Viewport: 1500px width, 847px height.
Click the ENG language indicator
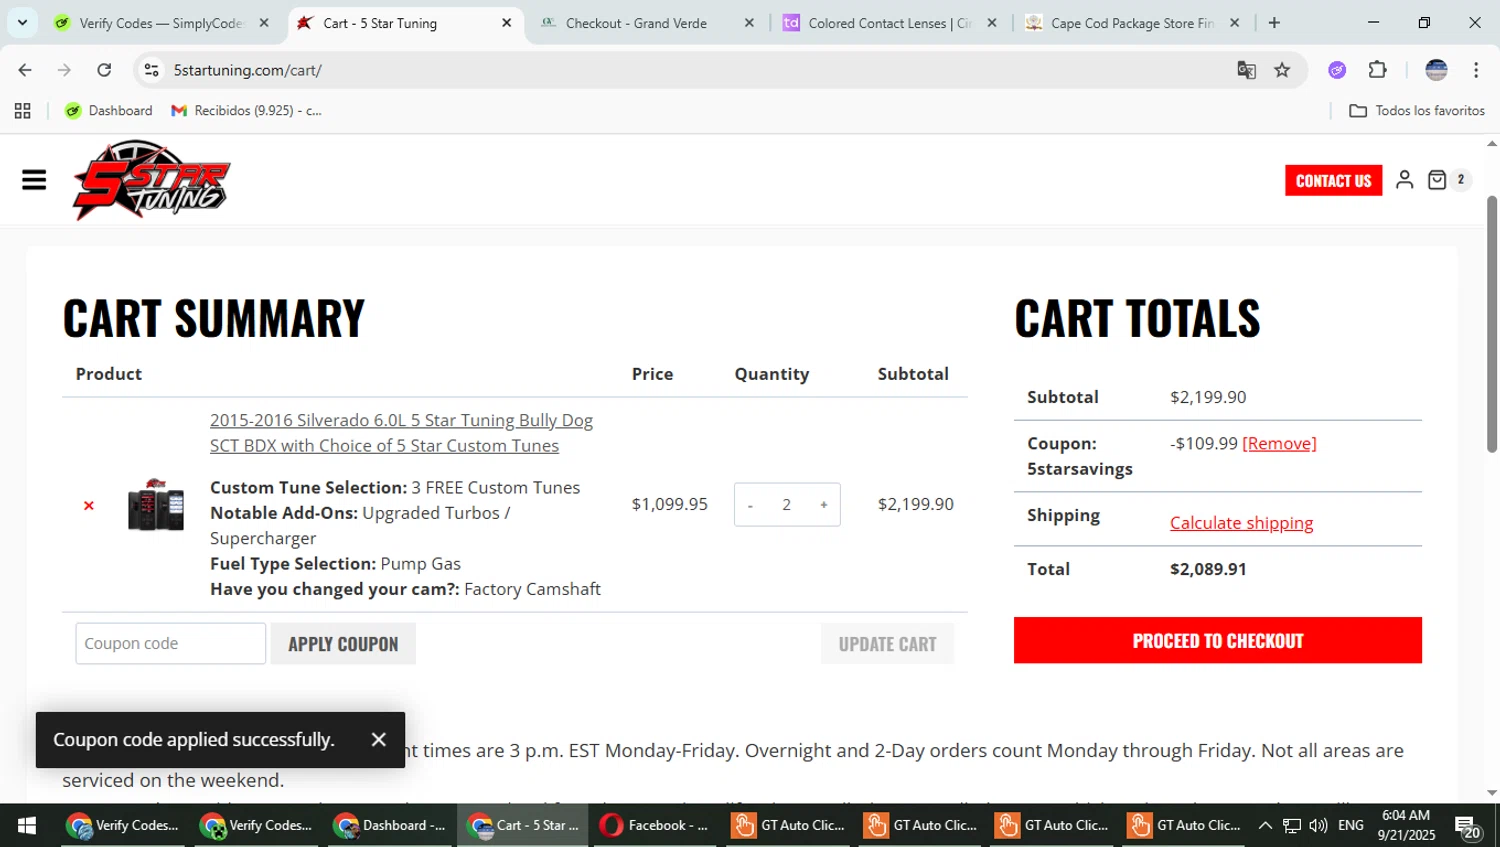click(x=1351, y=825)
